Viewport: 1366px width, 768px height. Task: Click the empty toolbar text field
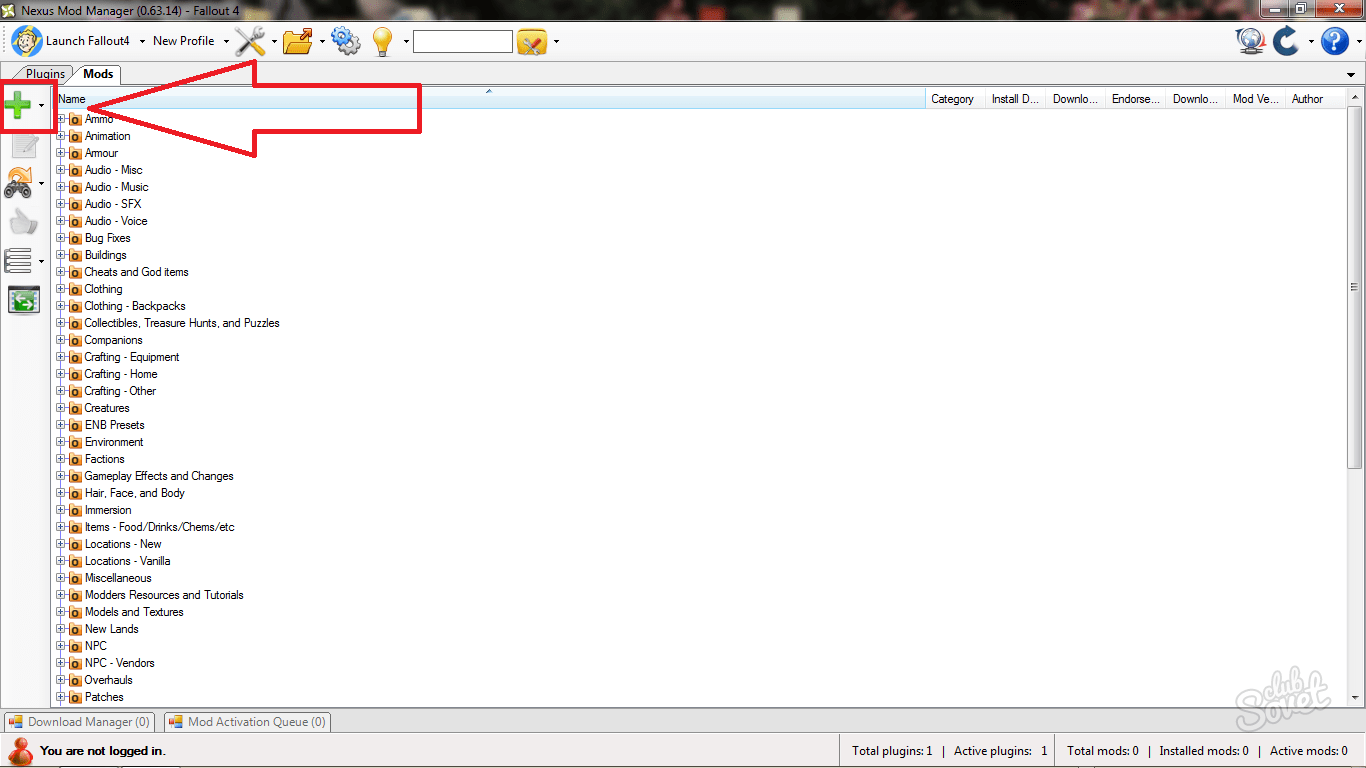tap(462, 42)
